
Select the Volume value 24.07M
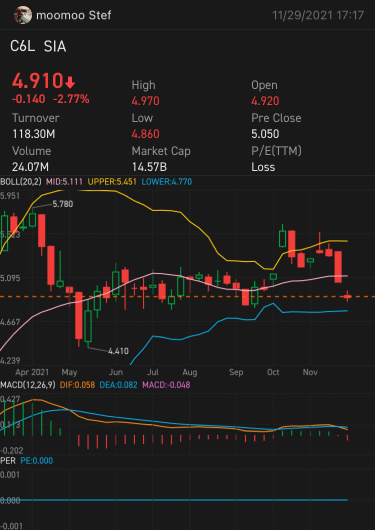coord(31,167)
